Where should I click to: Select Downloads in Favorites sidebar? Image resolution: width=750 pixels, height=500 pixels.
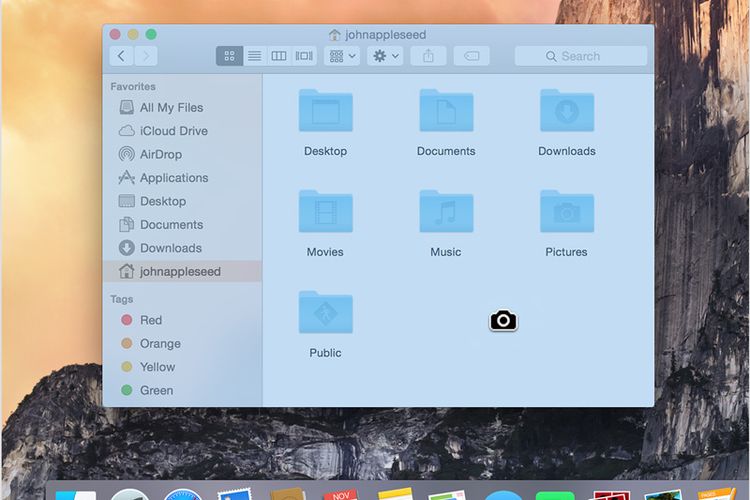coord(182,248)
